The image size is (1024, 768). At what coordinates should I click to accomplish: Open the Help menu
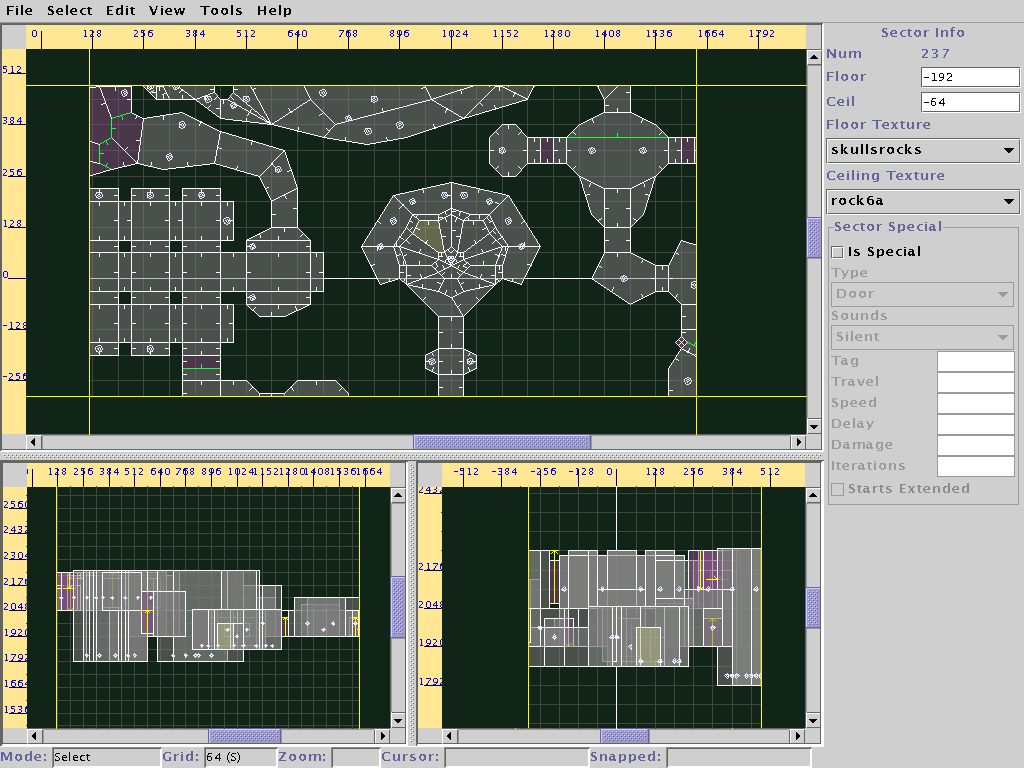coord(274,11)
